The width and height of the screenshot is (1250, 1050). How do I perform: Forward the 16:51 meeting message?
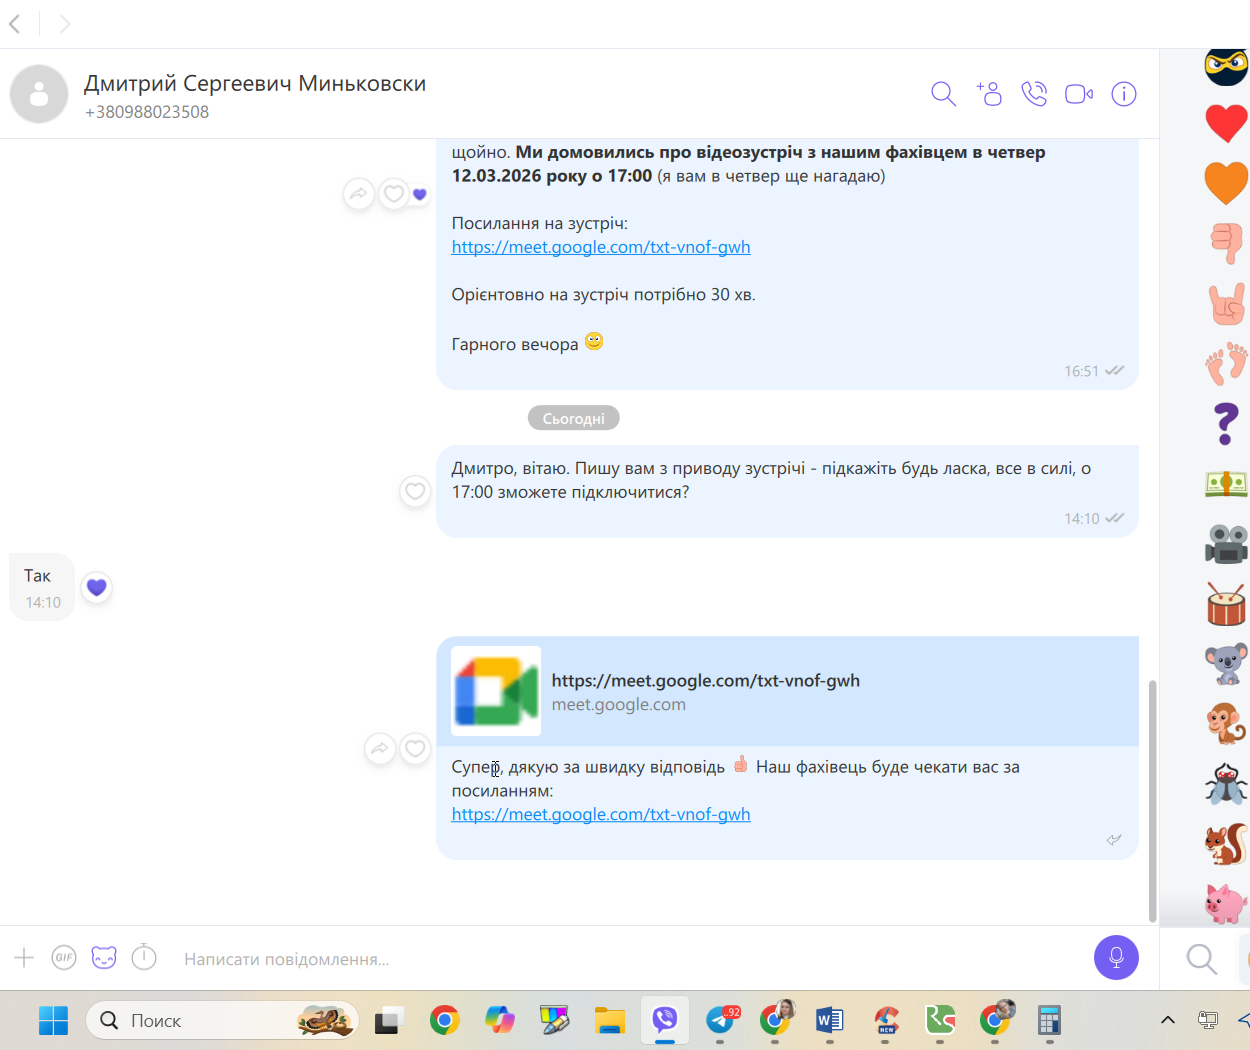pos(358,194)
